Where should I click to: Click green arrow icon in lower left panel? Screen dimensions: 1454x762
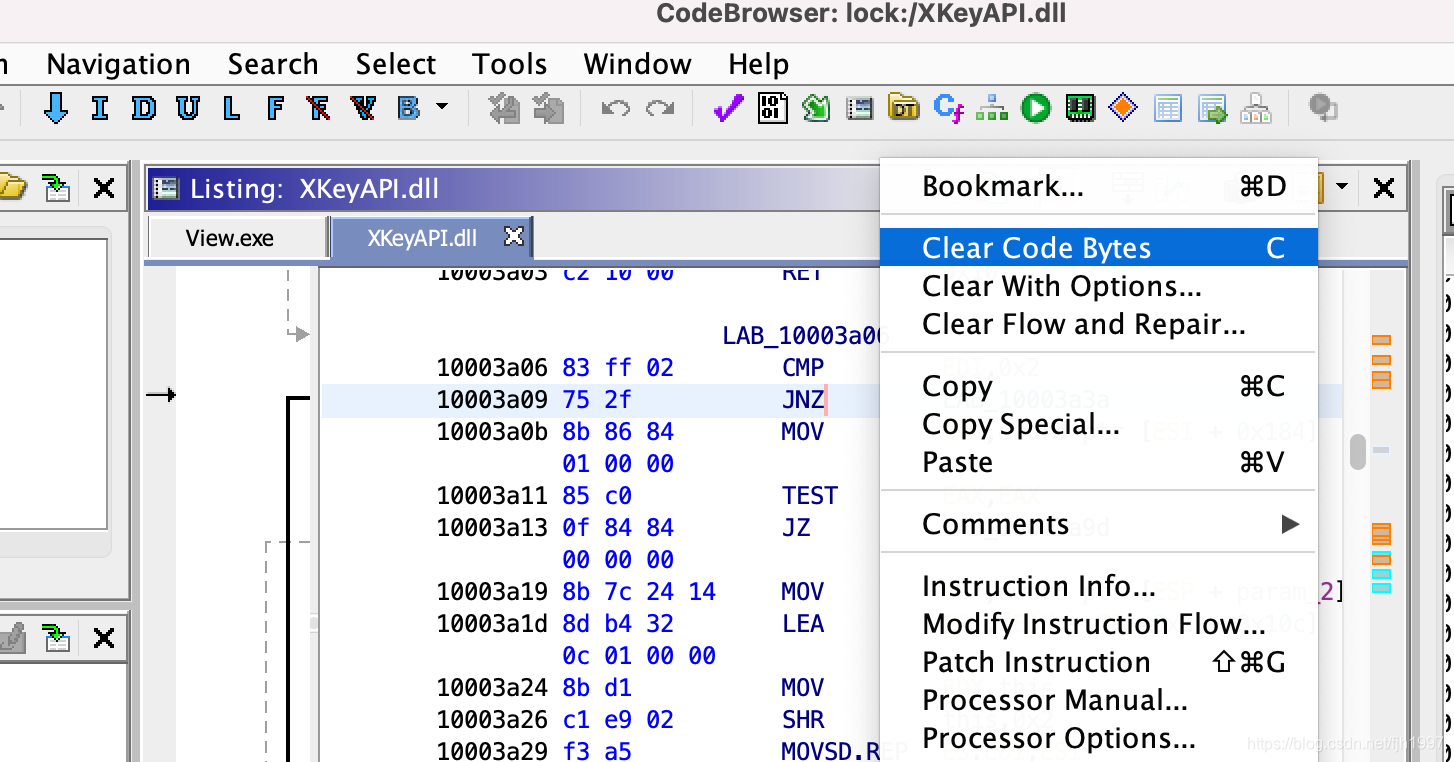[57, 637]
